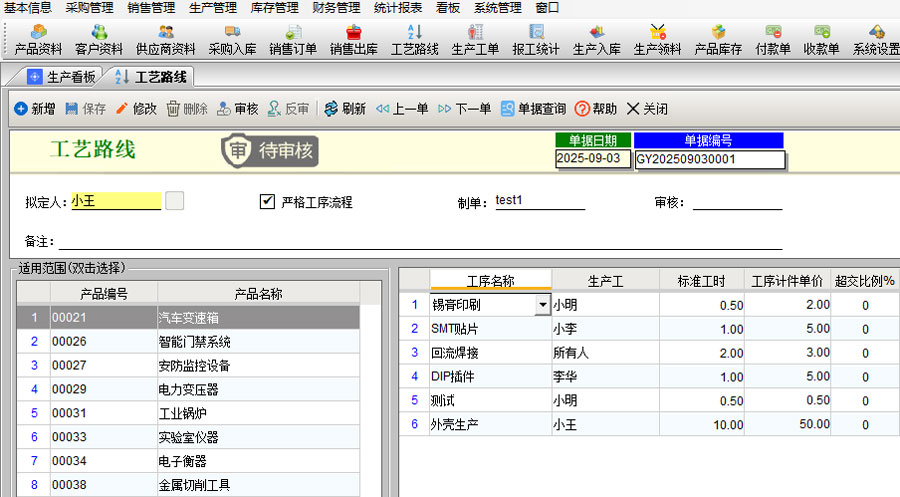Click the 备注 remarks input line
900x497 pixels.
point(420,241)
